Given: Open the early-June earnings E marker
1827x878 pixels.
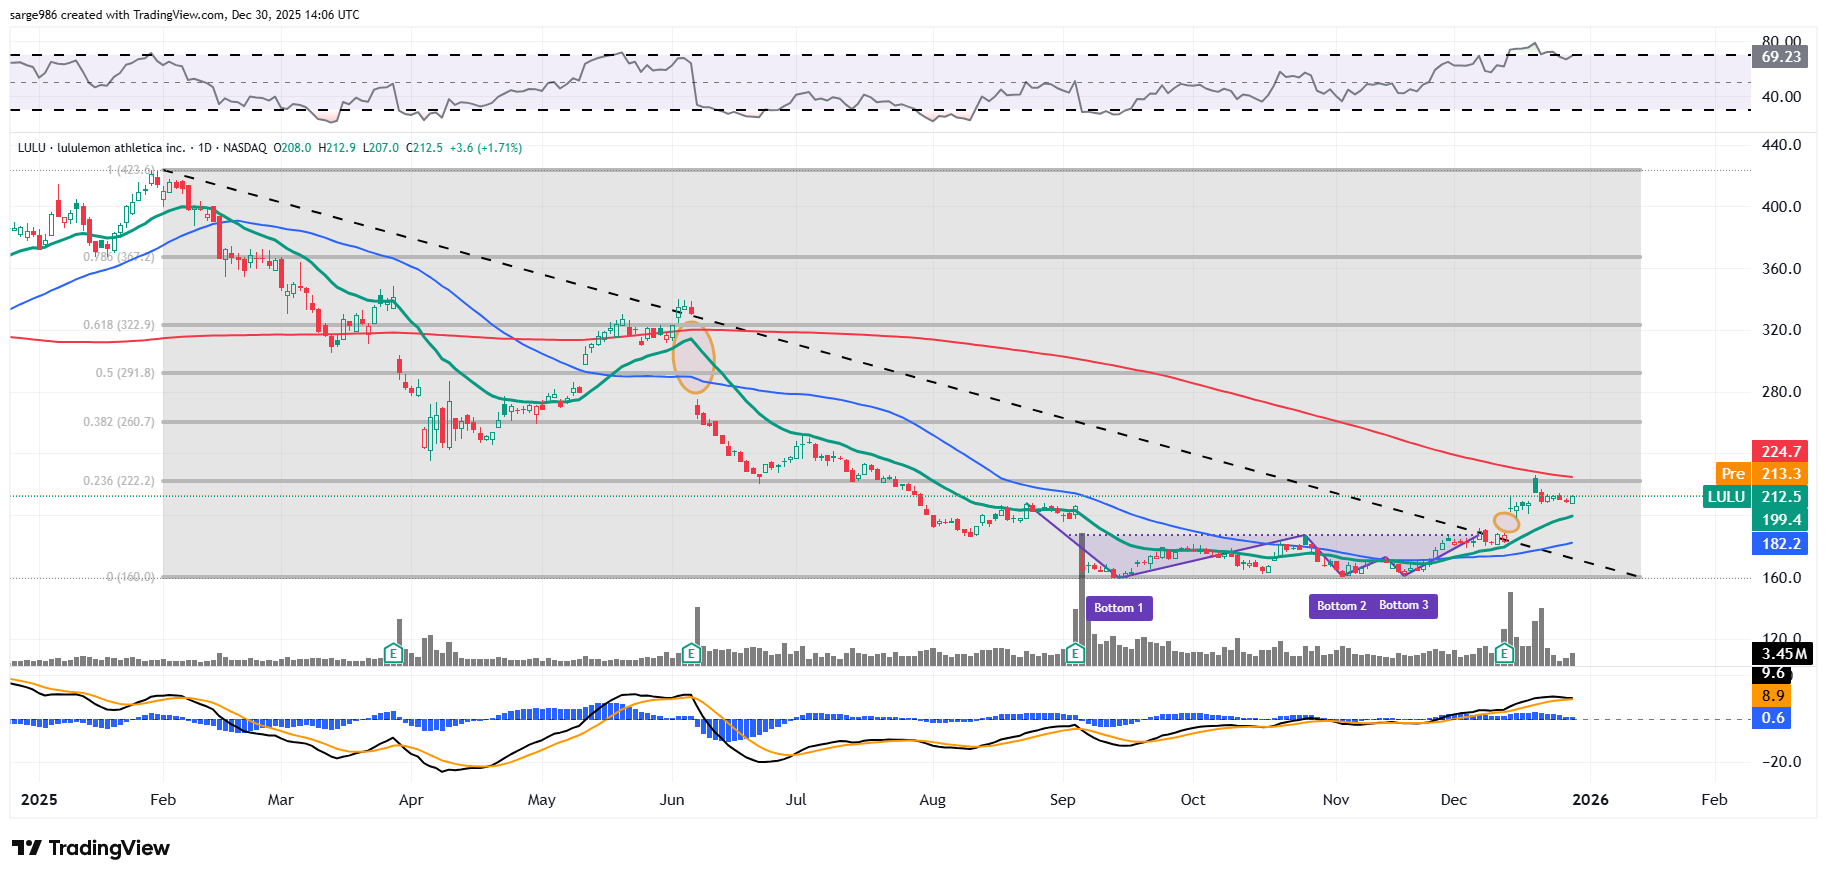Looking at the screenshot, I should (690, 654).
